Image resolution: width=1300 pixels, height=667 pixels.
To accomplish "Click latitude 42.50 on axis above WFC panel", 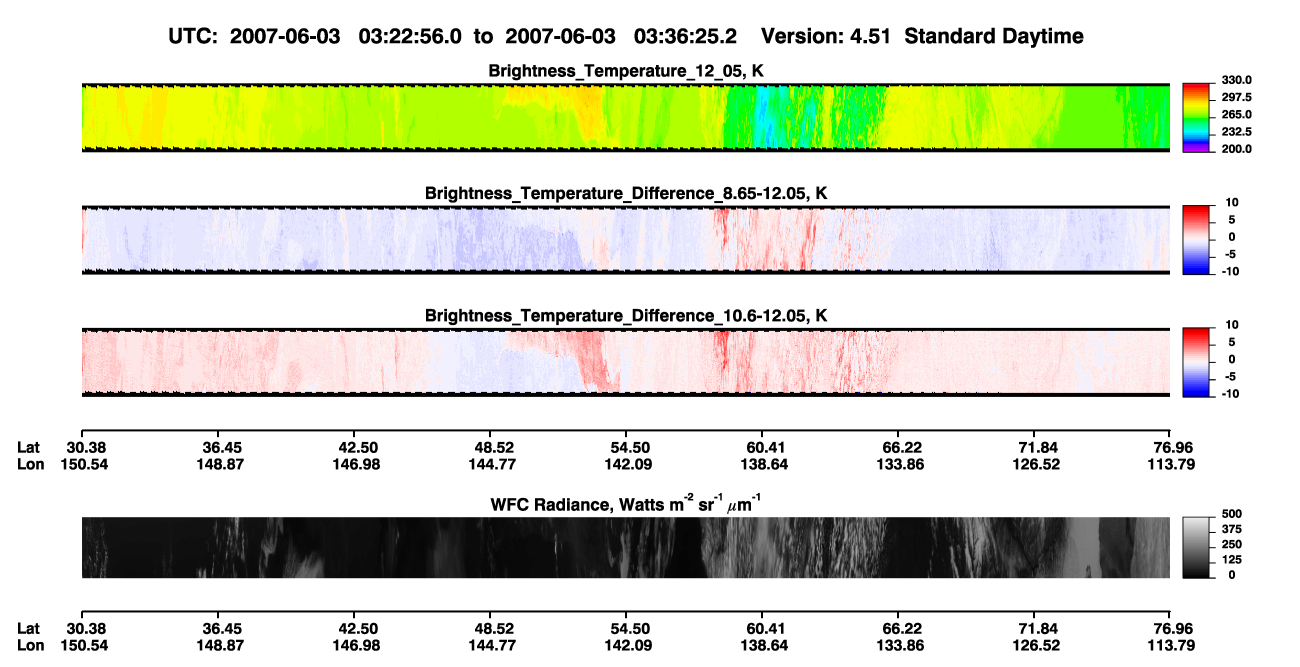I will pyautogui.click(x=358, y=448).
